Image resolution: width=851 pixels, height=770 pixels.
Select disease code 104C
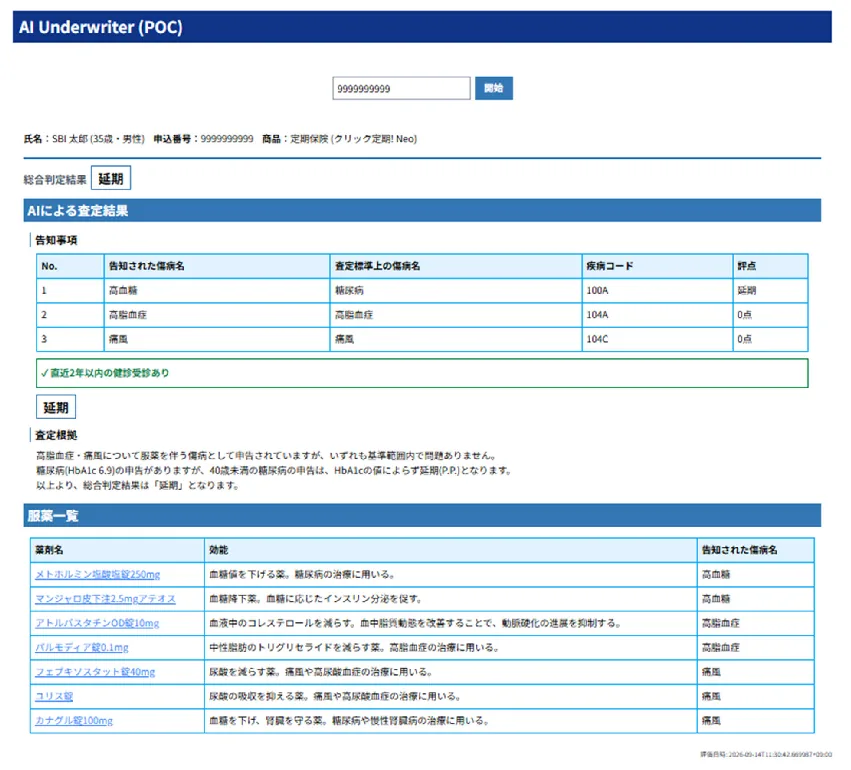click(x=657, y=339)
